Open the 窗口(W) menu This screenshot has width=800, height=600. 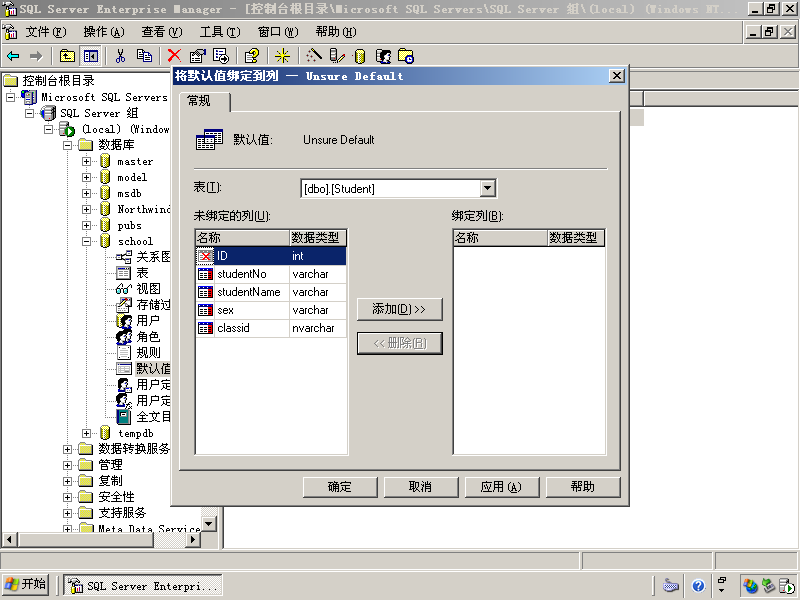(x=278, y=32)
